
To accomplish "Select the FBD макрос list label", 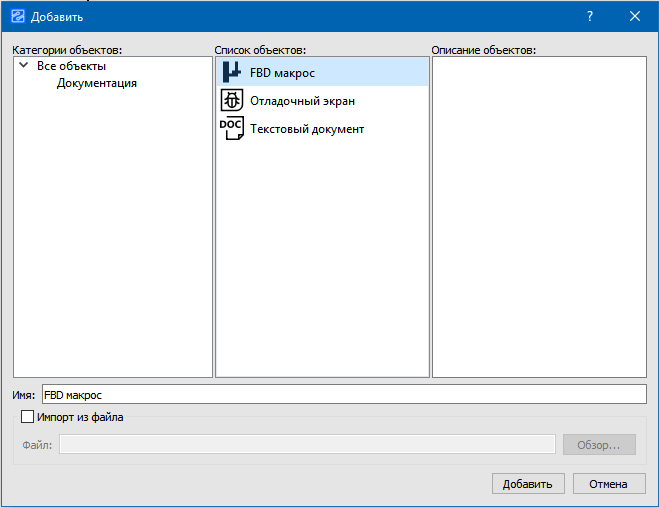I will tap(282, 73).
